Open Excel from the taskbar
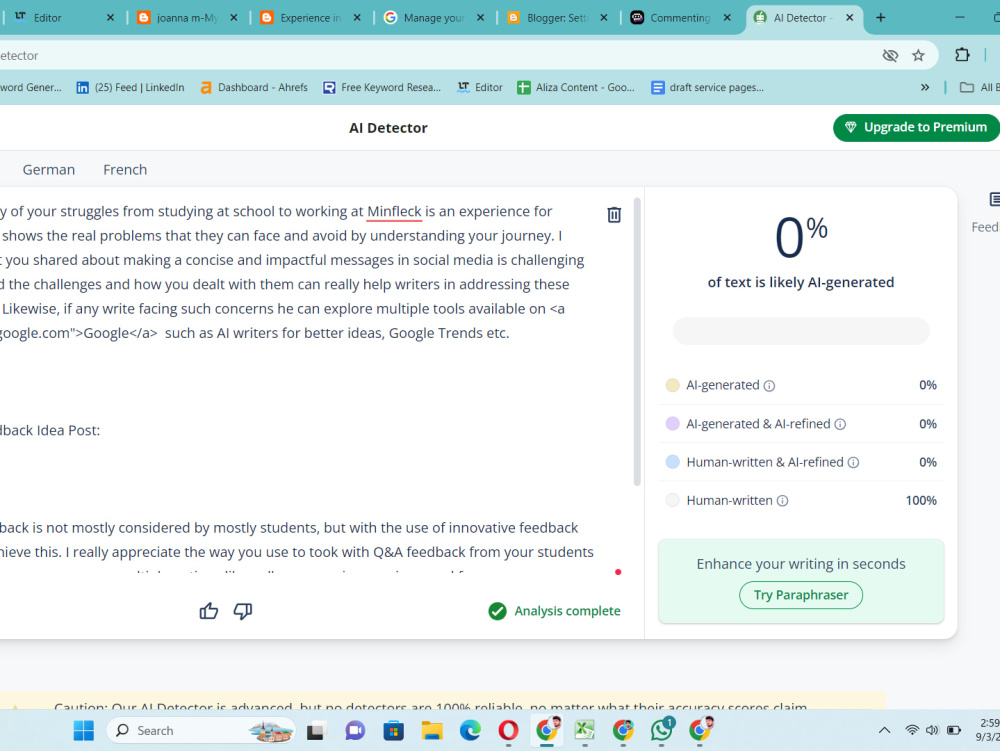 point(585,731)
